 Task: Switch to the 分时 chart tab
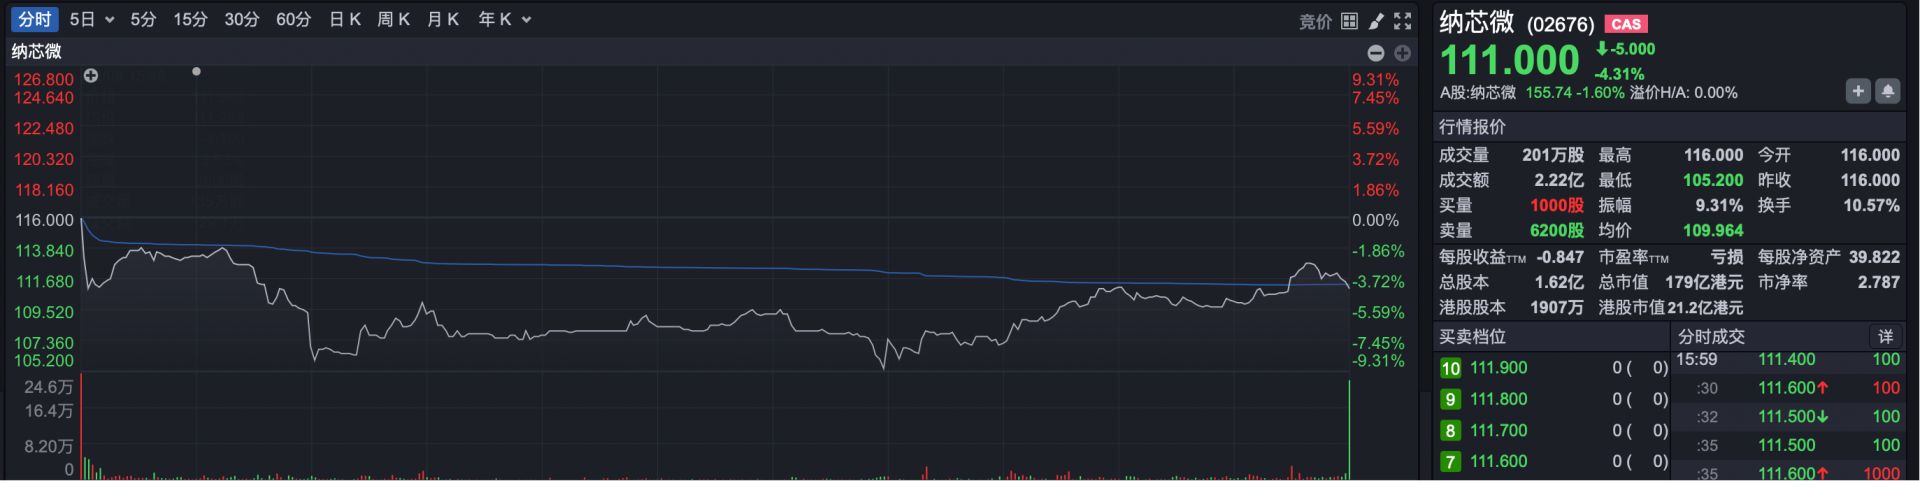(34, 19)
